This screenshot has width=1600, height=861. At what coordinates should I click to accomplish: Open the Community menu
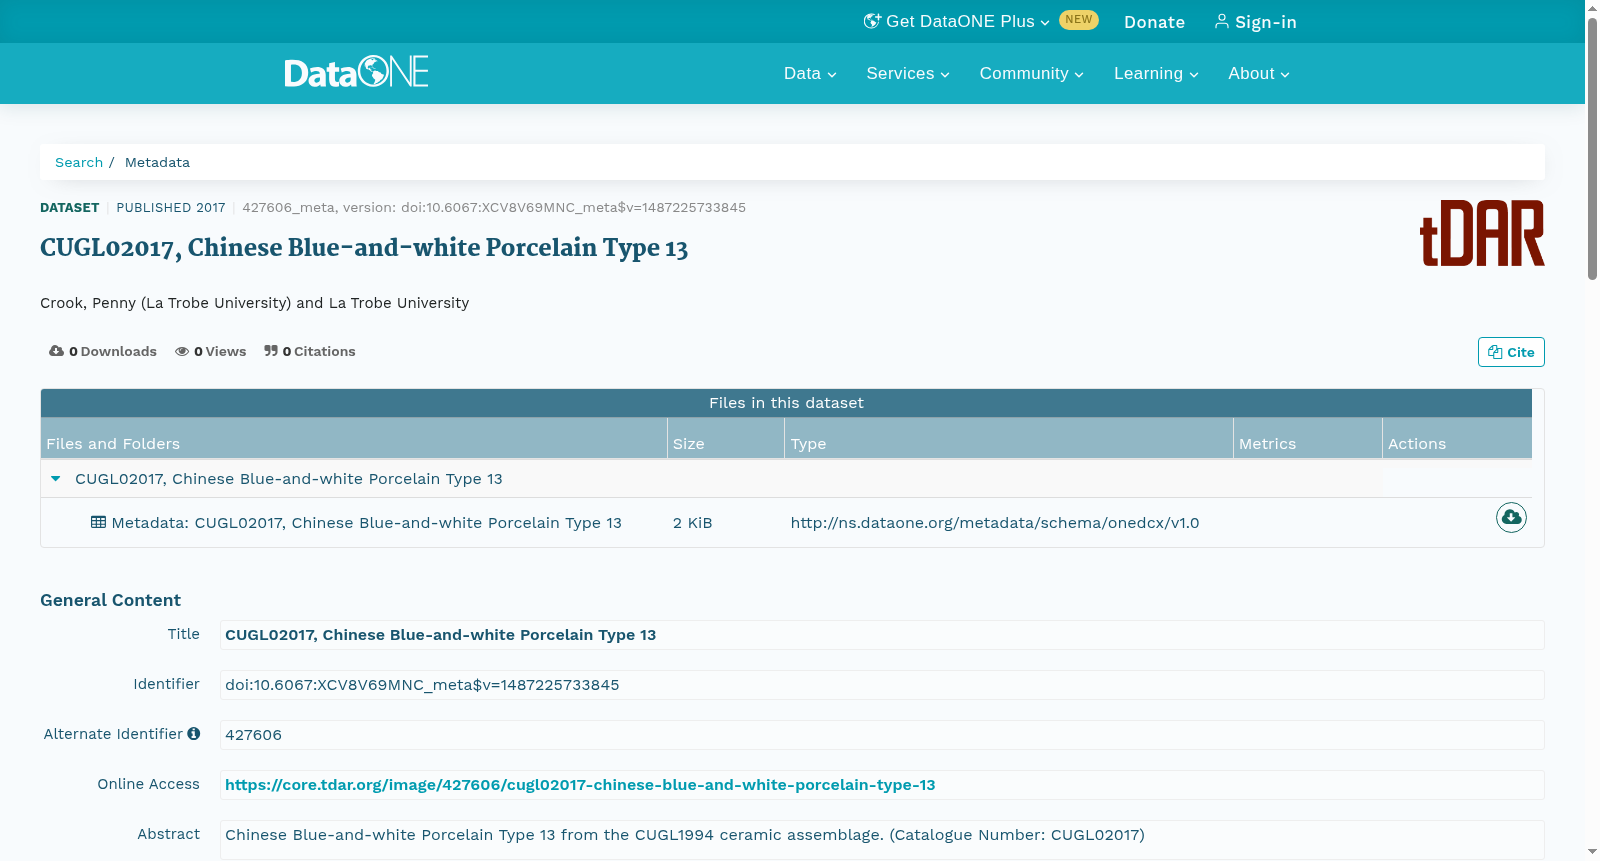pyautogui.click(x=1031, y=73)
